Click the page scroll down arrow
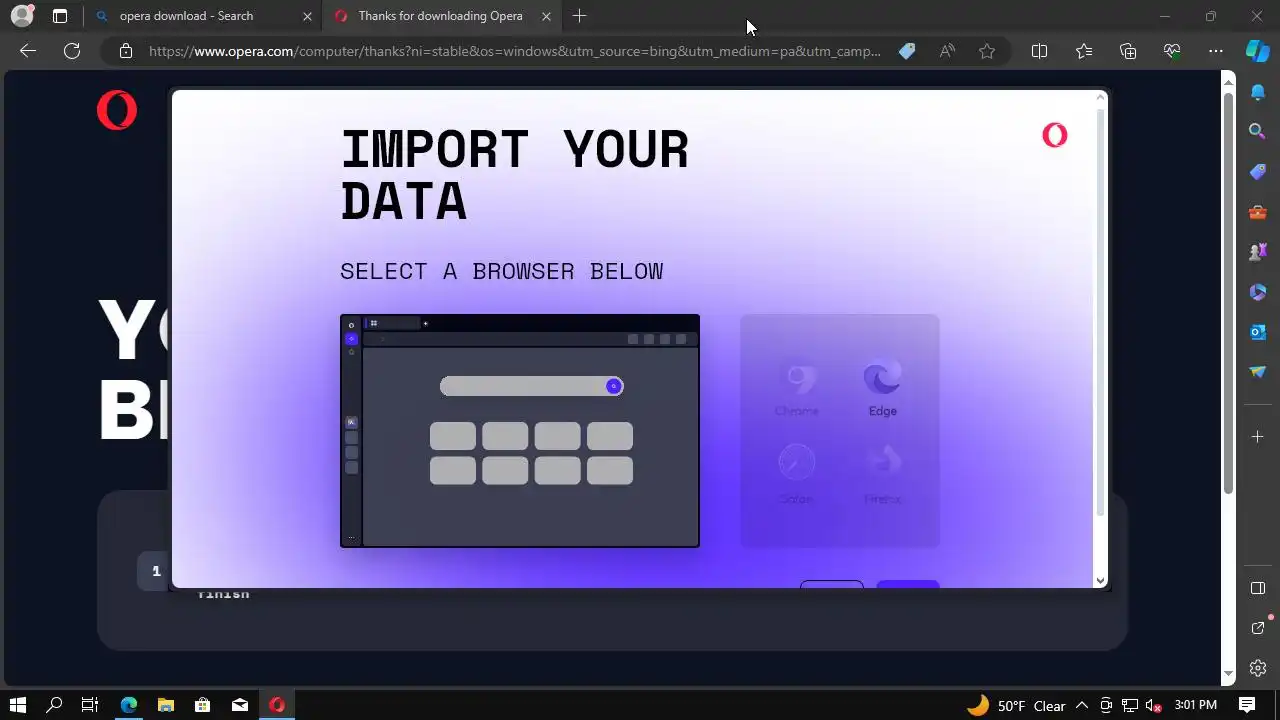Screen dimensions: 1280x720 tap(1229, 675)
